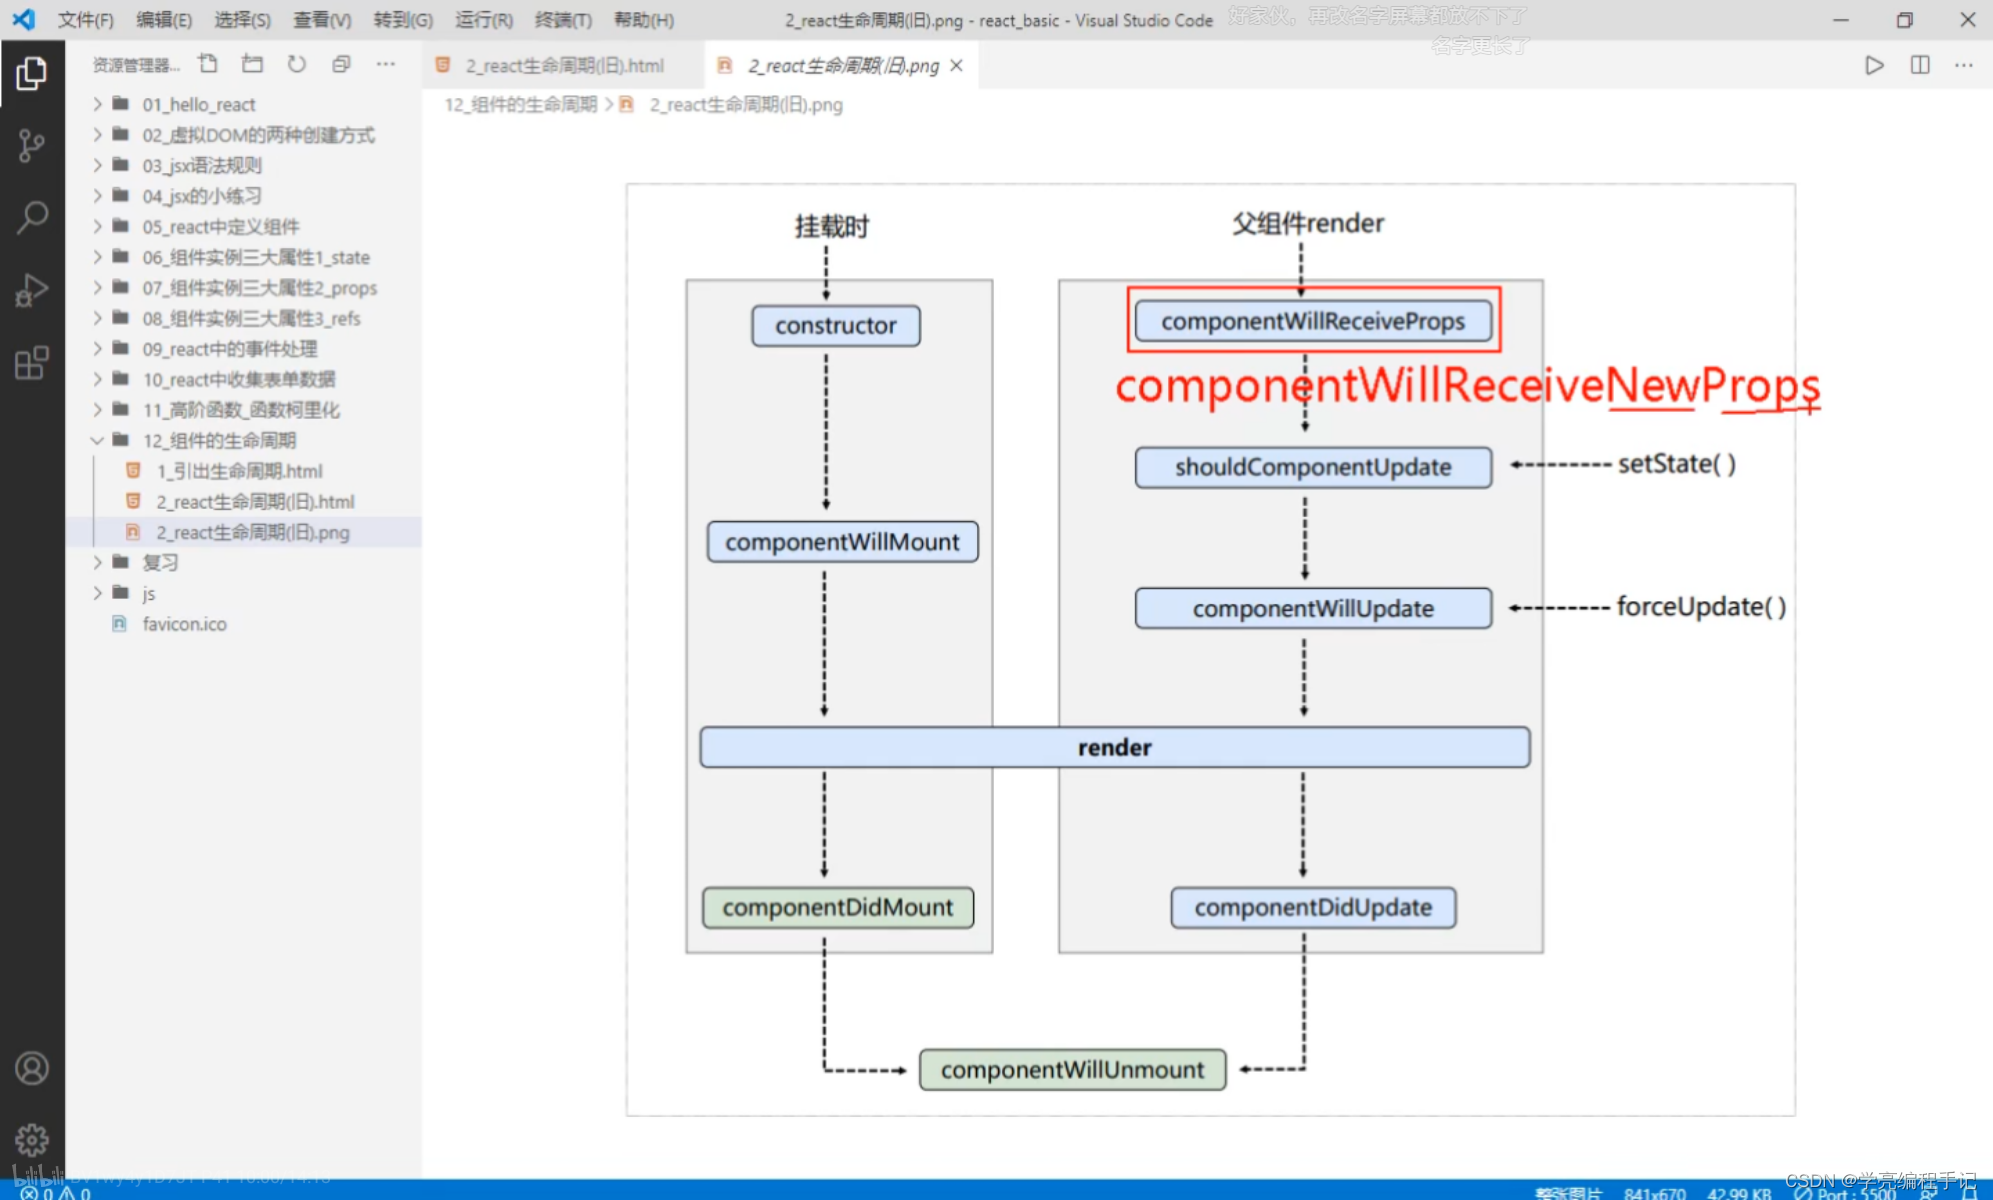The image size is (1993, 1200).
Task: Expand the 07_组件实例三大属性2_props folder
Action: click(244, 288)
